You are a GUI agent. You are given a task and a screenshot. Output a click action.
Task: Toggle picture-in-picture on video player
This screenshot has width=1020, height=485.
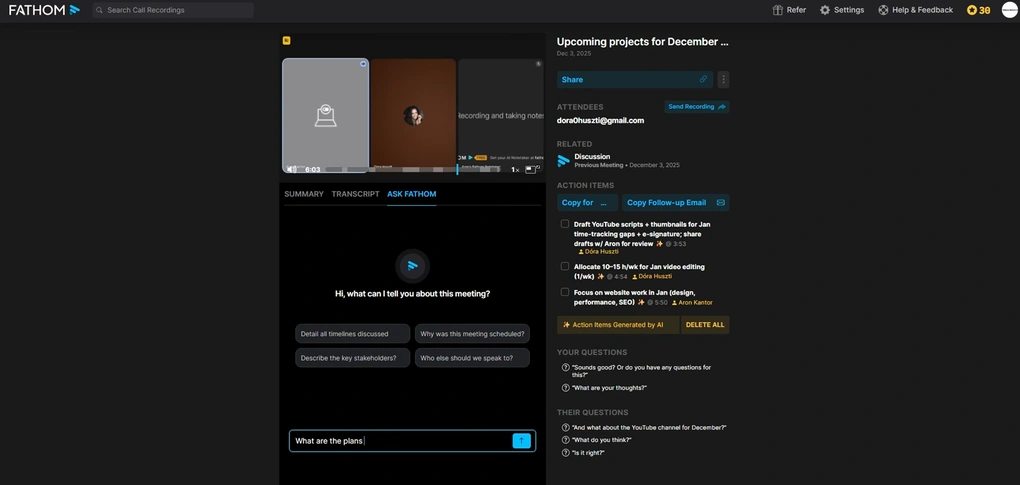530,169
